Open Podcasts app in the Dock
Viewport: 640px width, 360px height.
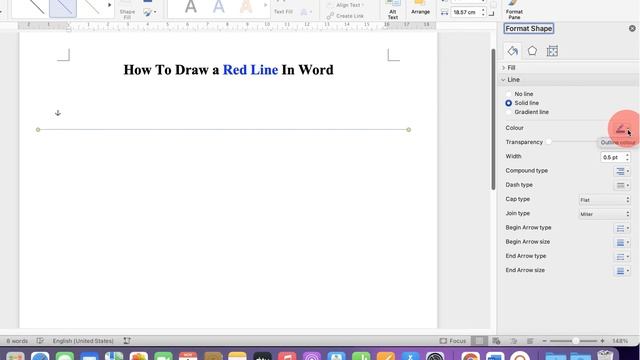312,356
